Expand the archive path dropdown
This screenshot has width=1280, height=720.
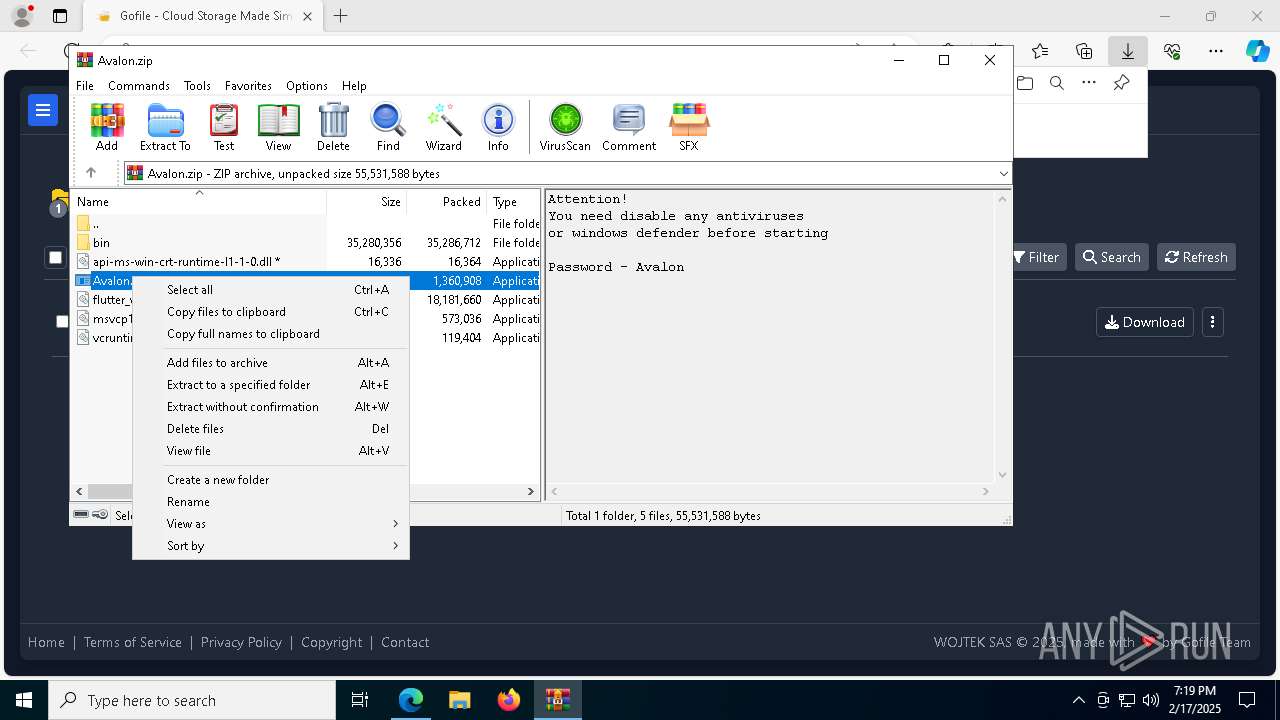click(x=1003, y=173)
